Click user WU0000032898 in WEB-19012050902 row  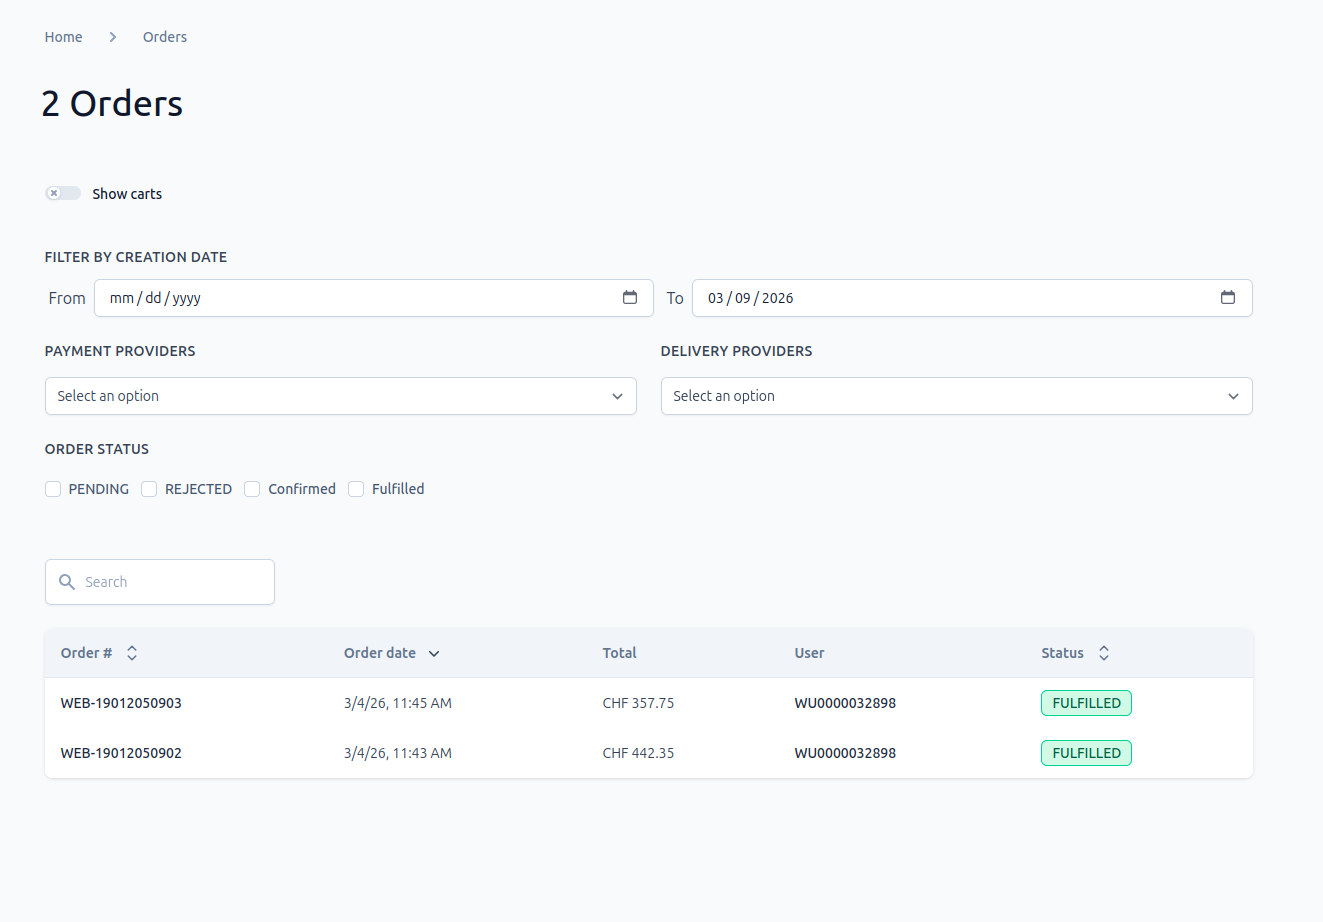[x=845, y=753]
